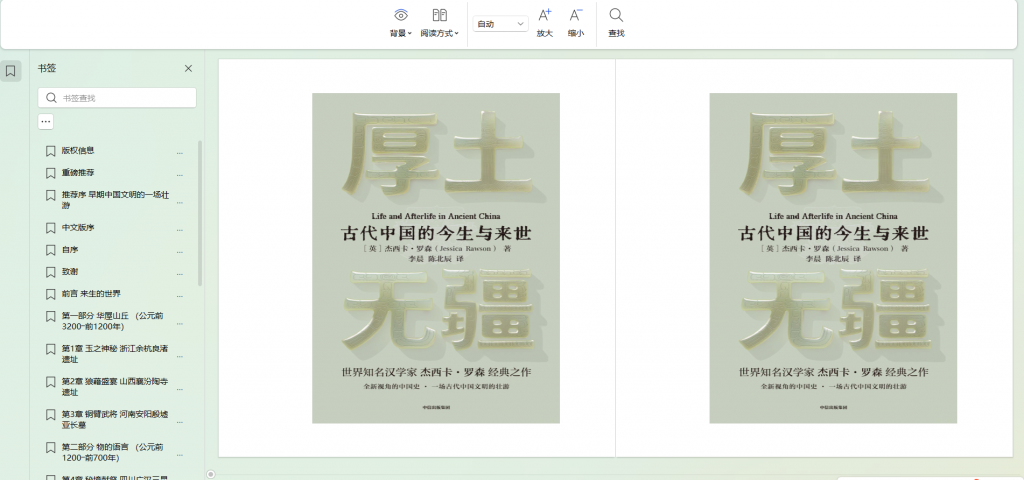
Task: Click the 缩小 zoom out icon
Action: tap(575, 15)
